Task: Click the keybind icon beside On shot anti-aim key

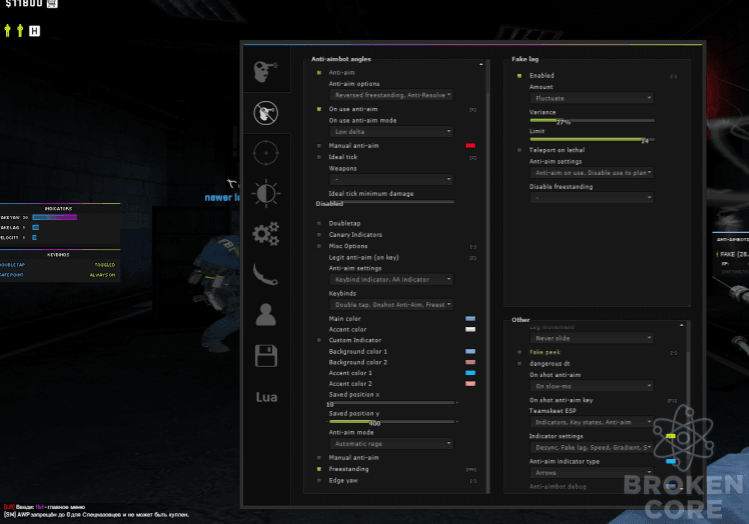Action: (672, 401)
